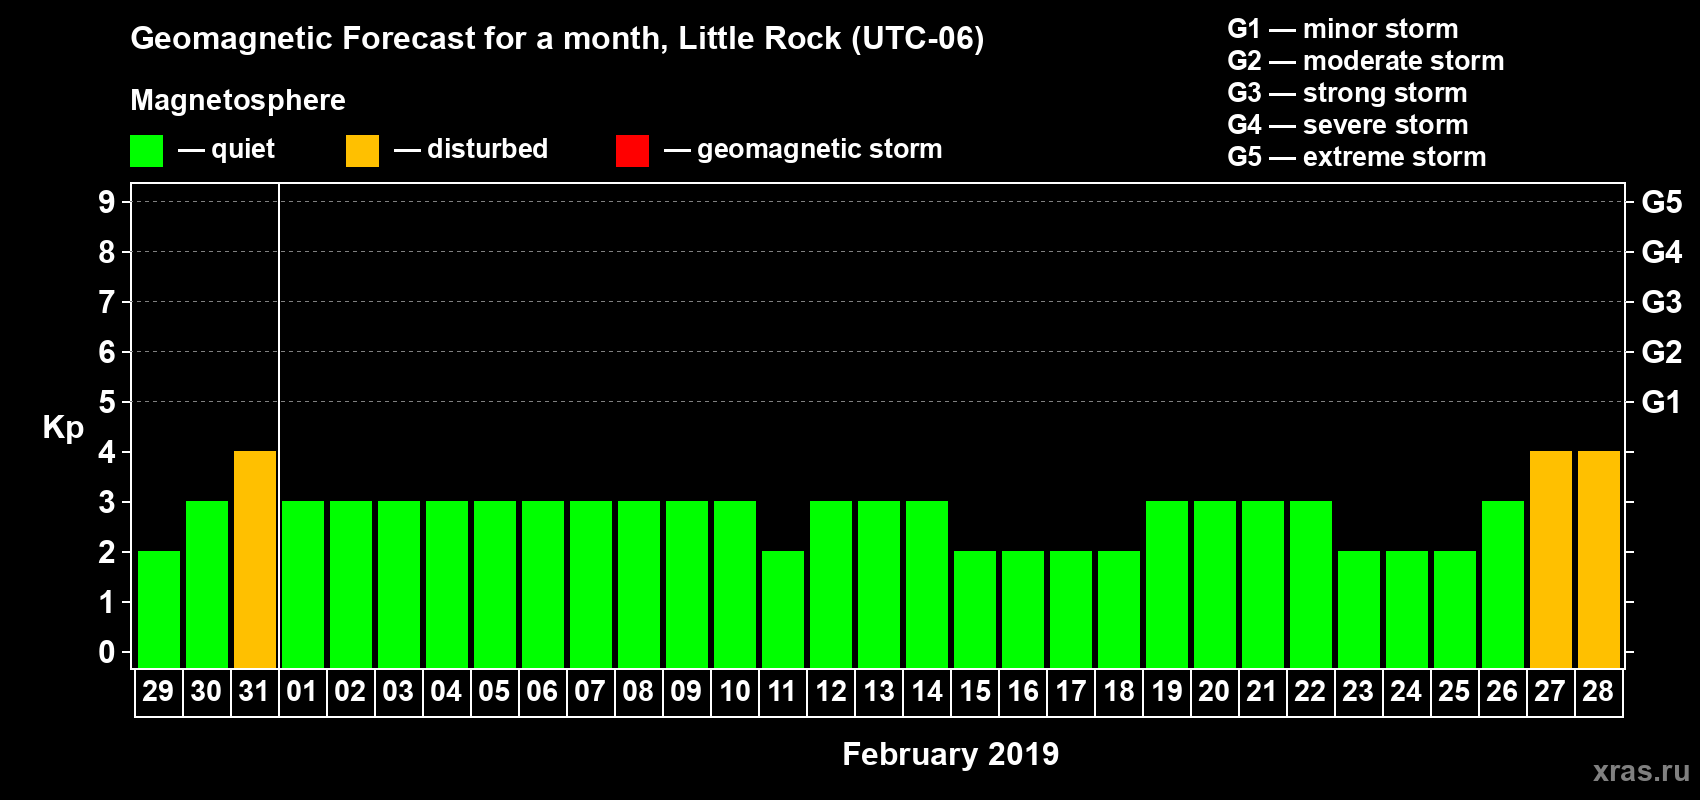Click the orange disturbed legend swatch
Screen dimensions: 1700x800
362,151
